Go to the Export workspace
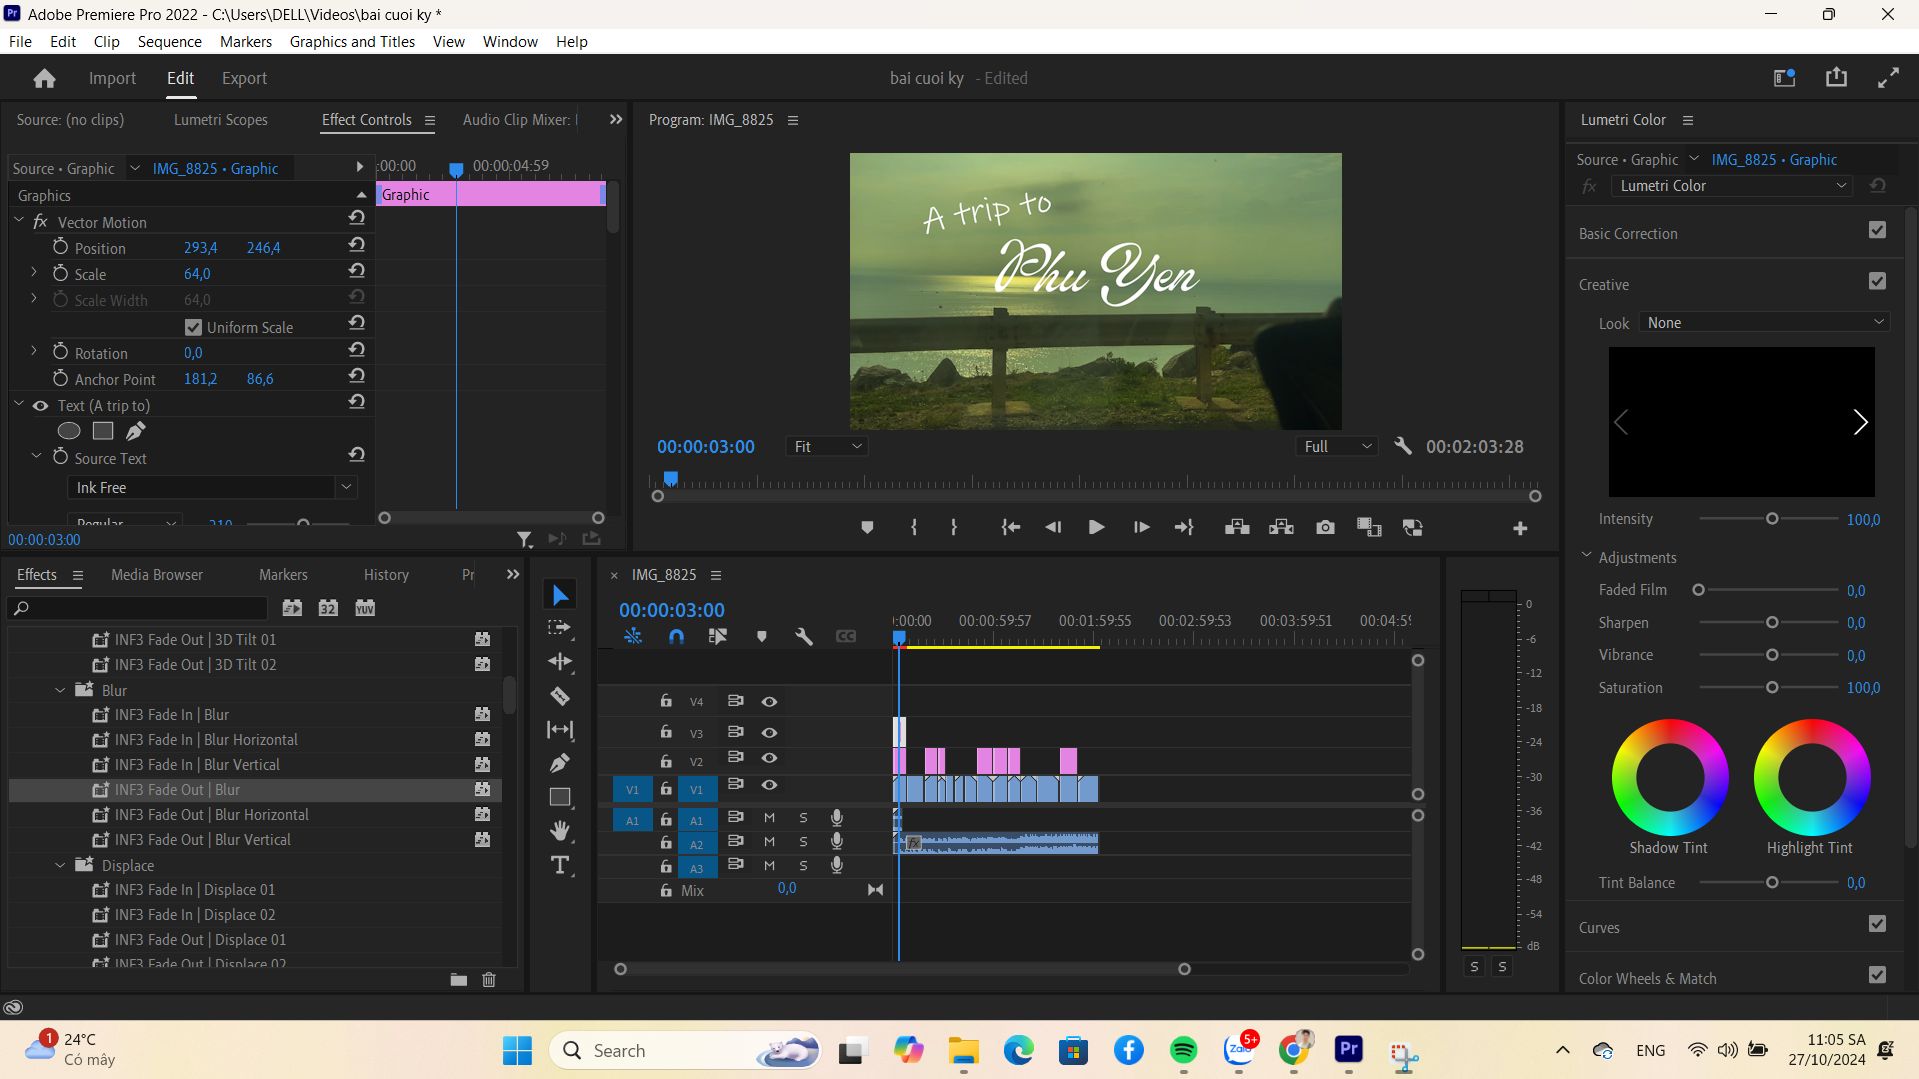The image size is (1919, 1079). pos(244,78)
